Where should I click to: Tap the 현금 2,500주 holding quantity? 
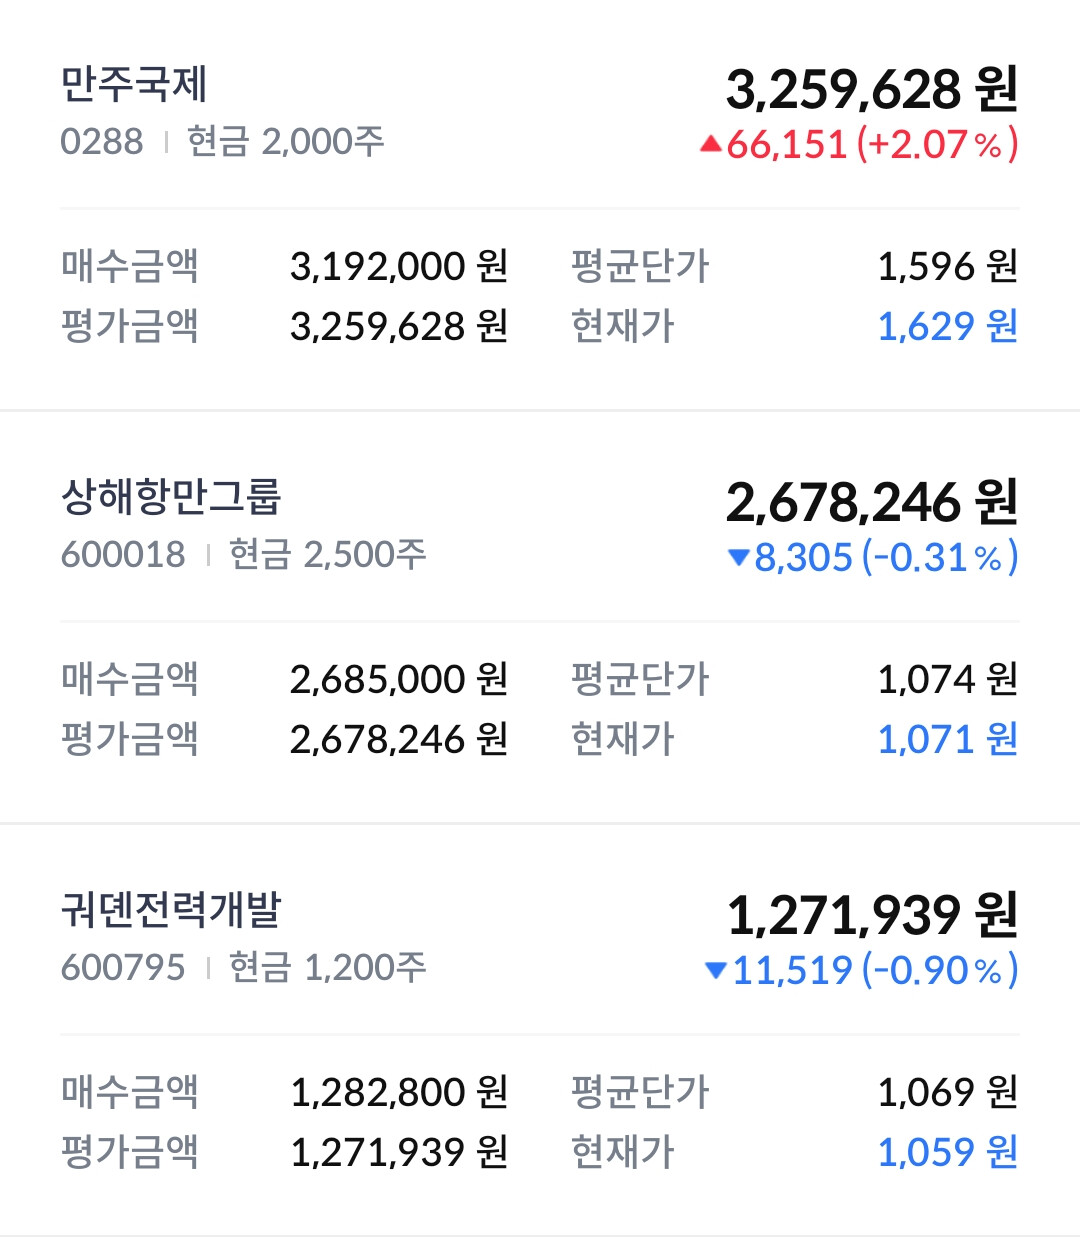point(328,554)
